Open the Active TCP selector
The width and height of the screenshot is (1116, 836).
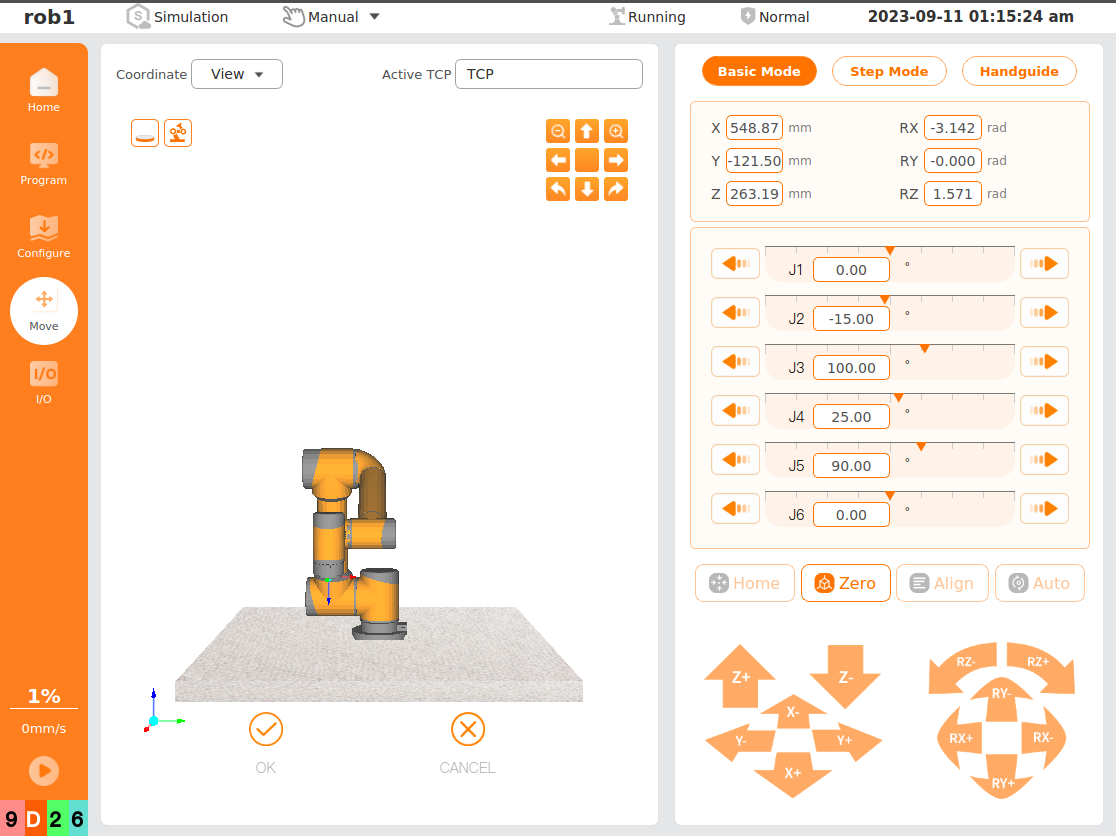[548, 74]
